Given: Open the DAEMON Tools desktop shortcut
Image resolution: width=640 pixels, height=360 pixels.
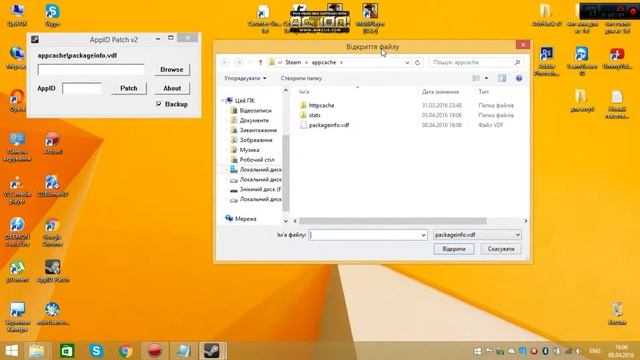Looking at the screenshot, I should (17, 232).
